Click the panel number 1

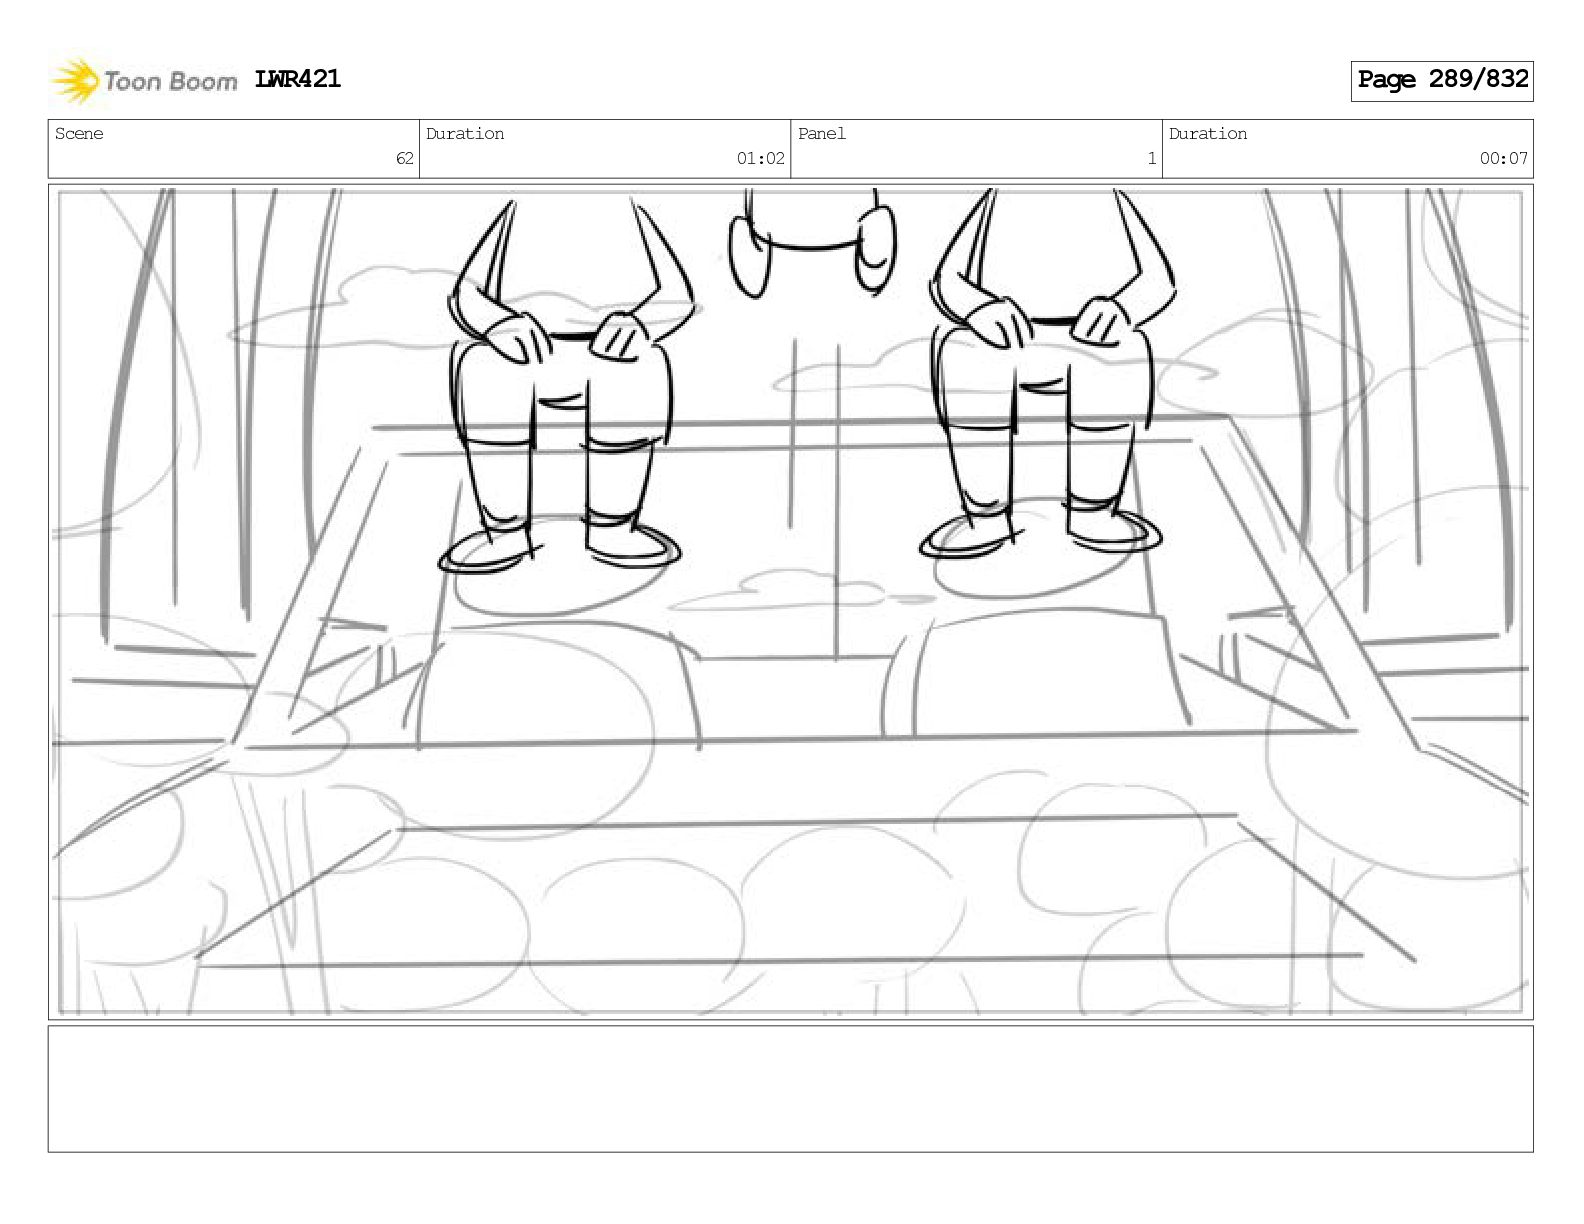(1152, 158)
